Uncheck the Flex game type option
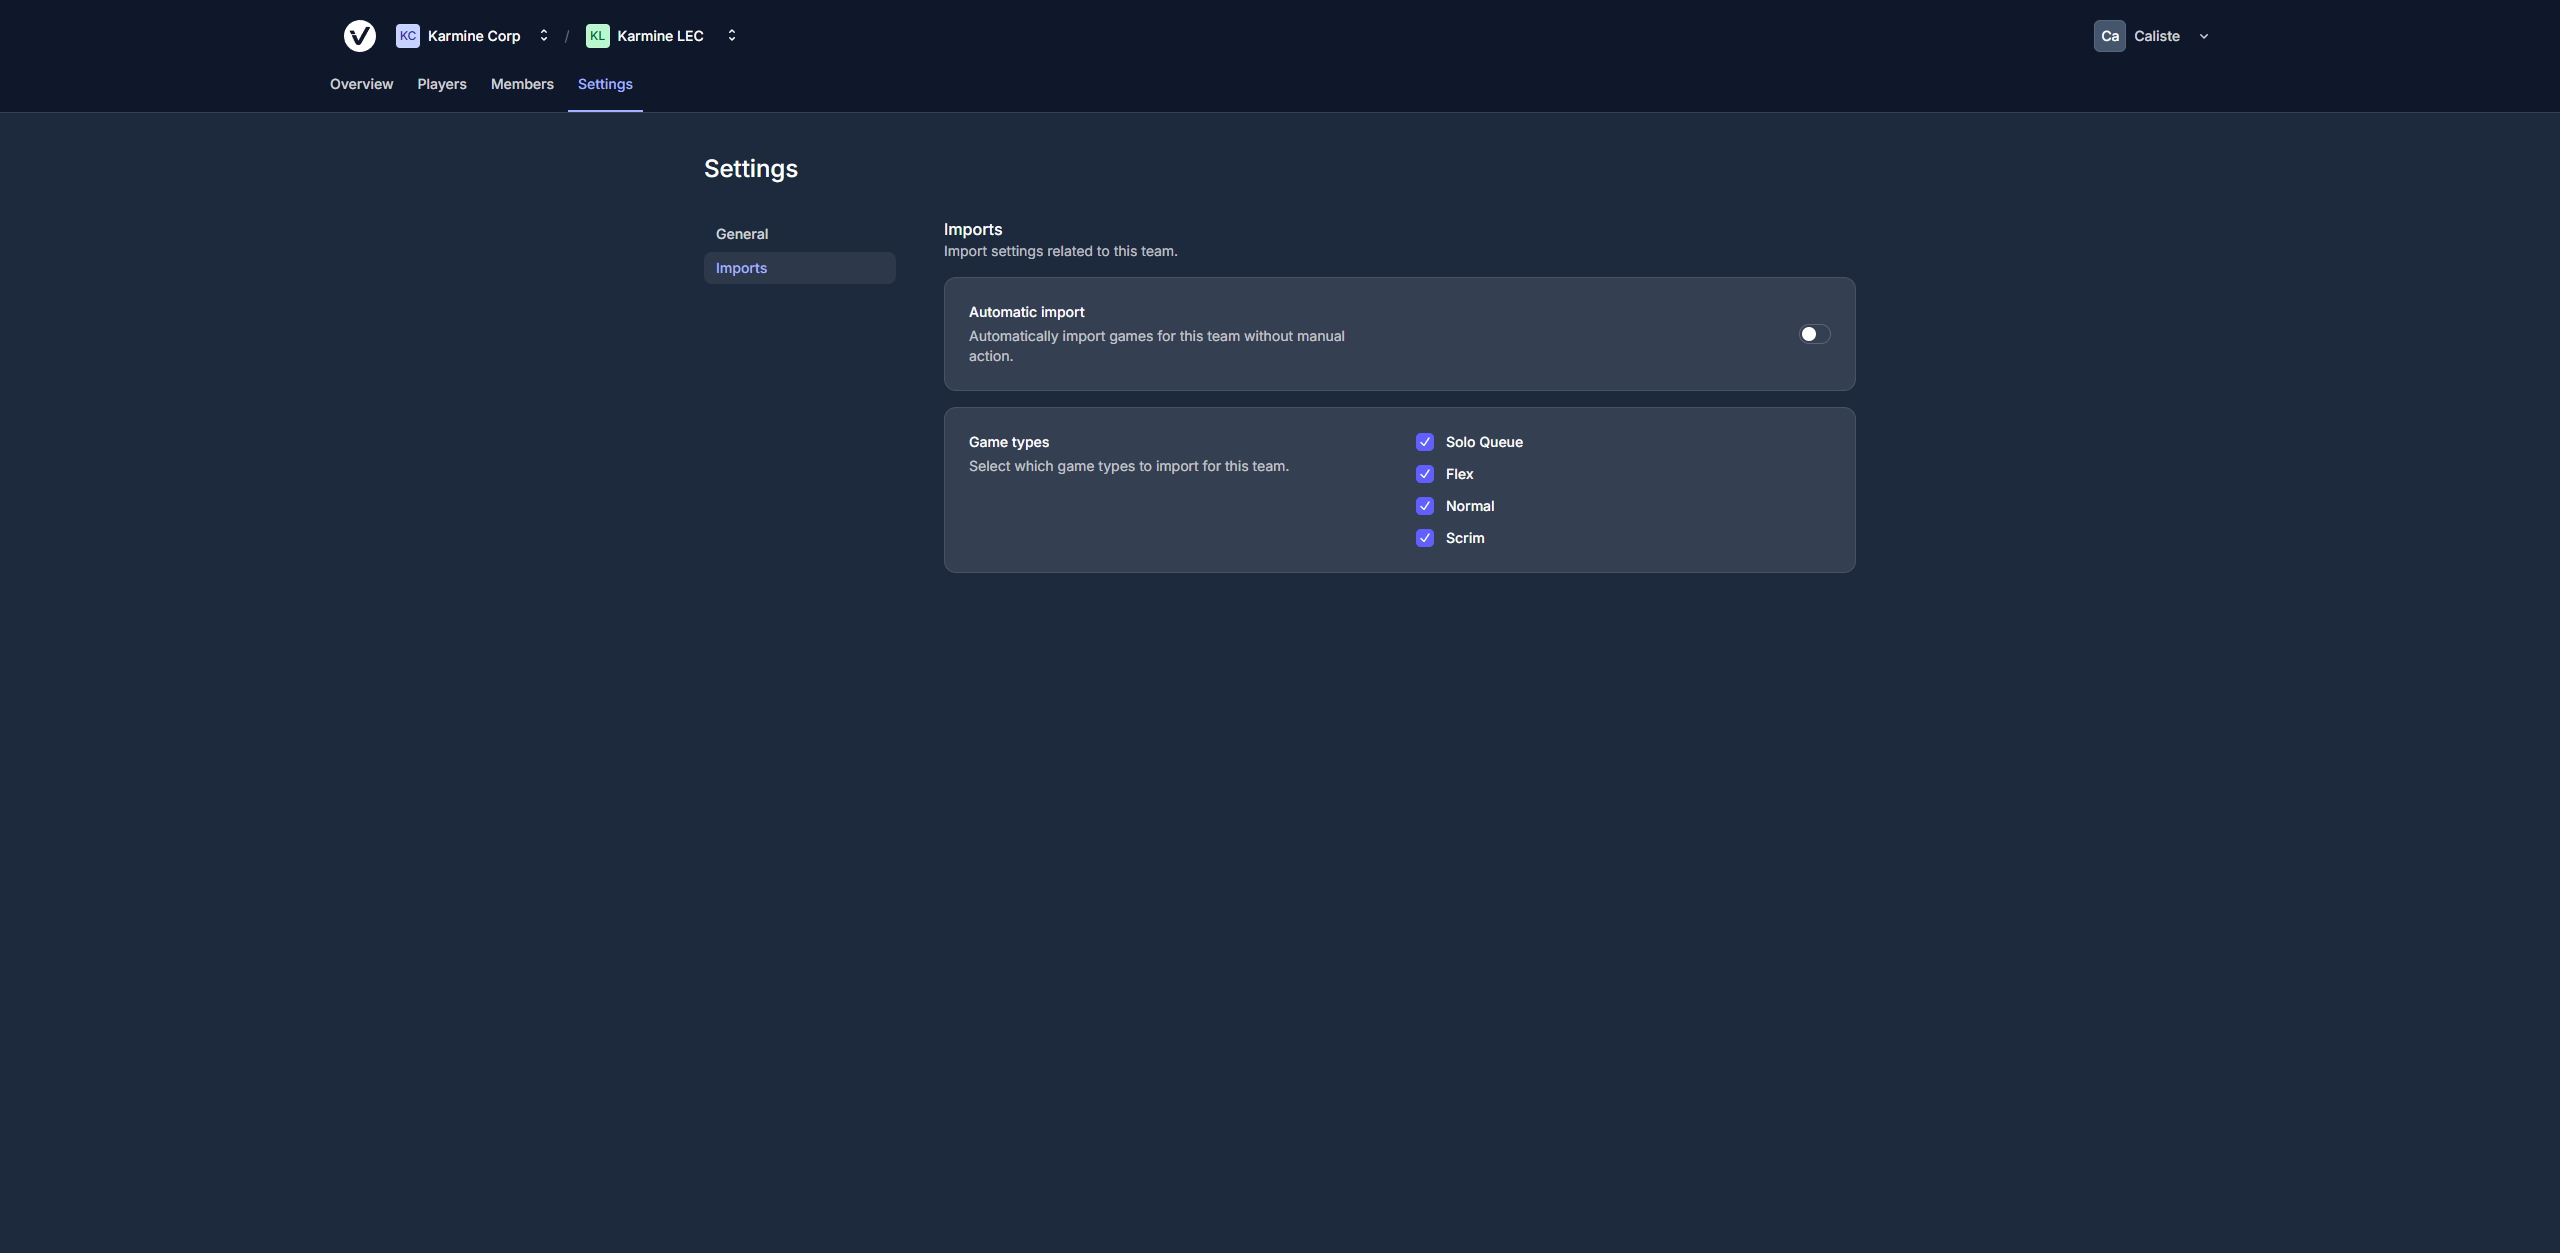 1424,473
